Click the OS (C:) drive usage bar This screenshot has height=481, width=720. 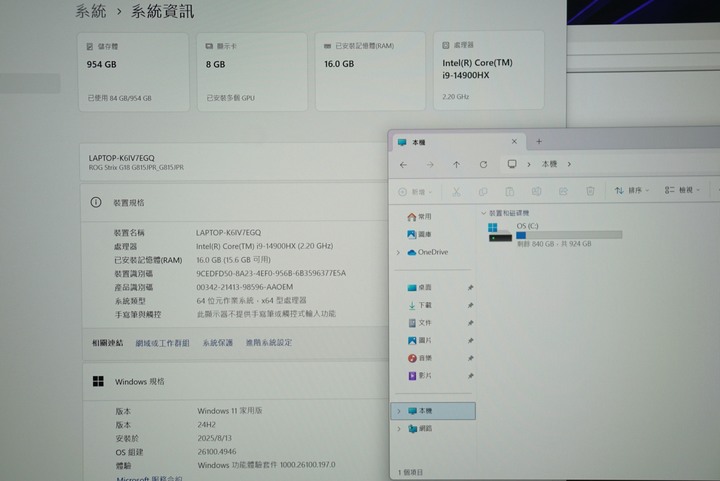click(569, 235)
